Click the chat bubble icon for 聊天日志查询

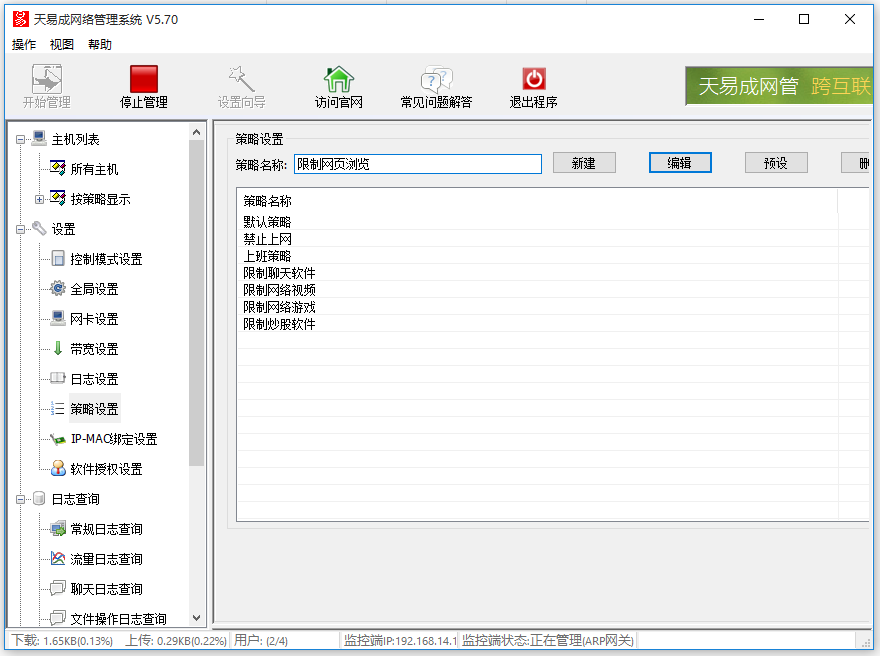click(x=58, y=588)
